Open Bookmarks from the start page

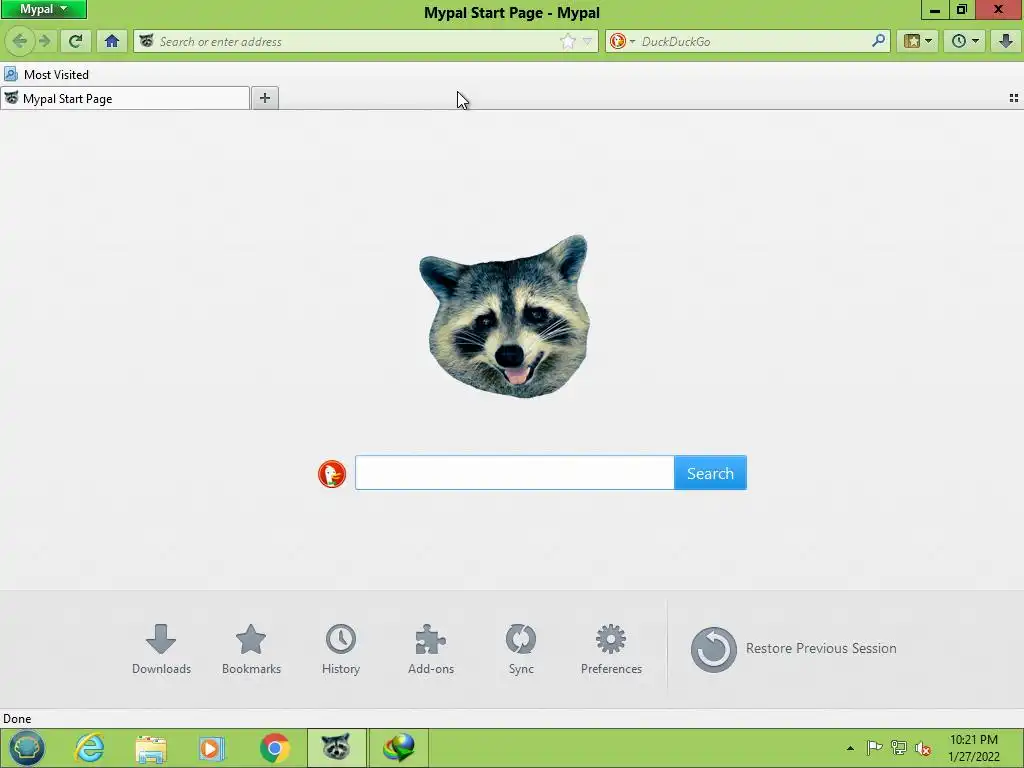tap(251, 649)
